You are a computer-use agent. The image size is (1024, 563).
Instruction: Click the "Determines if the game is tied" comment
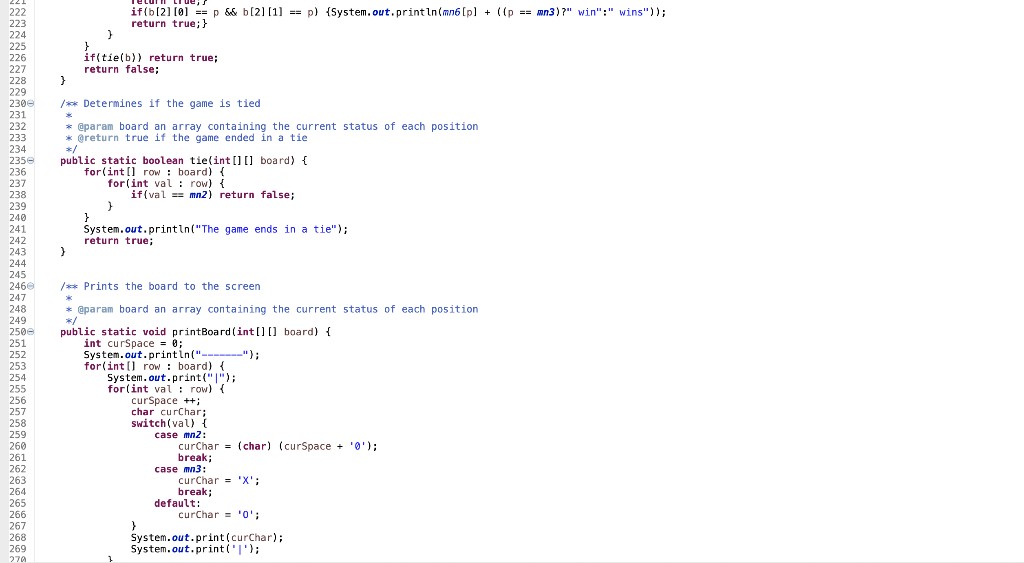click(172, 104)
